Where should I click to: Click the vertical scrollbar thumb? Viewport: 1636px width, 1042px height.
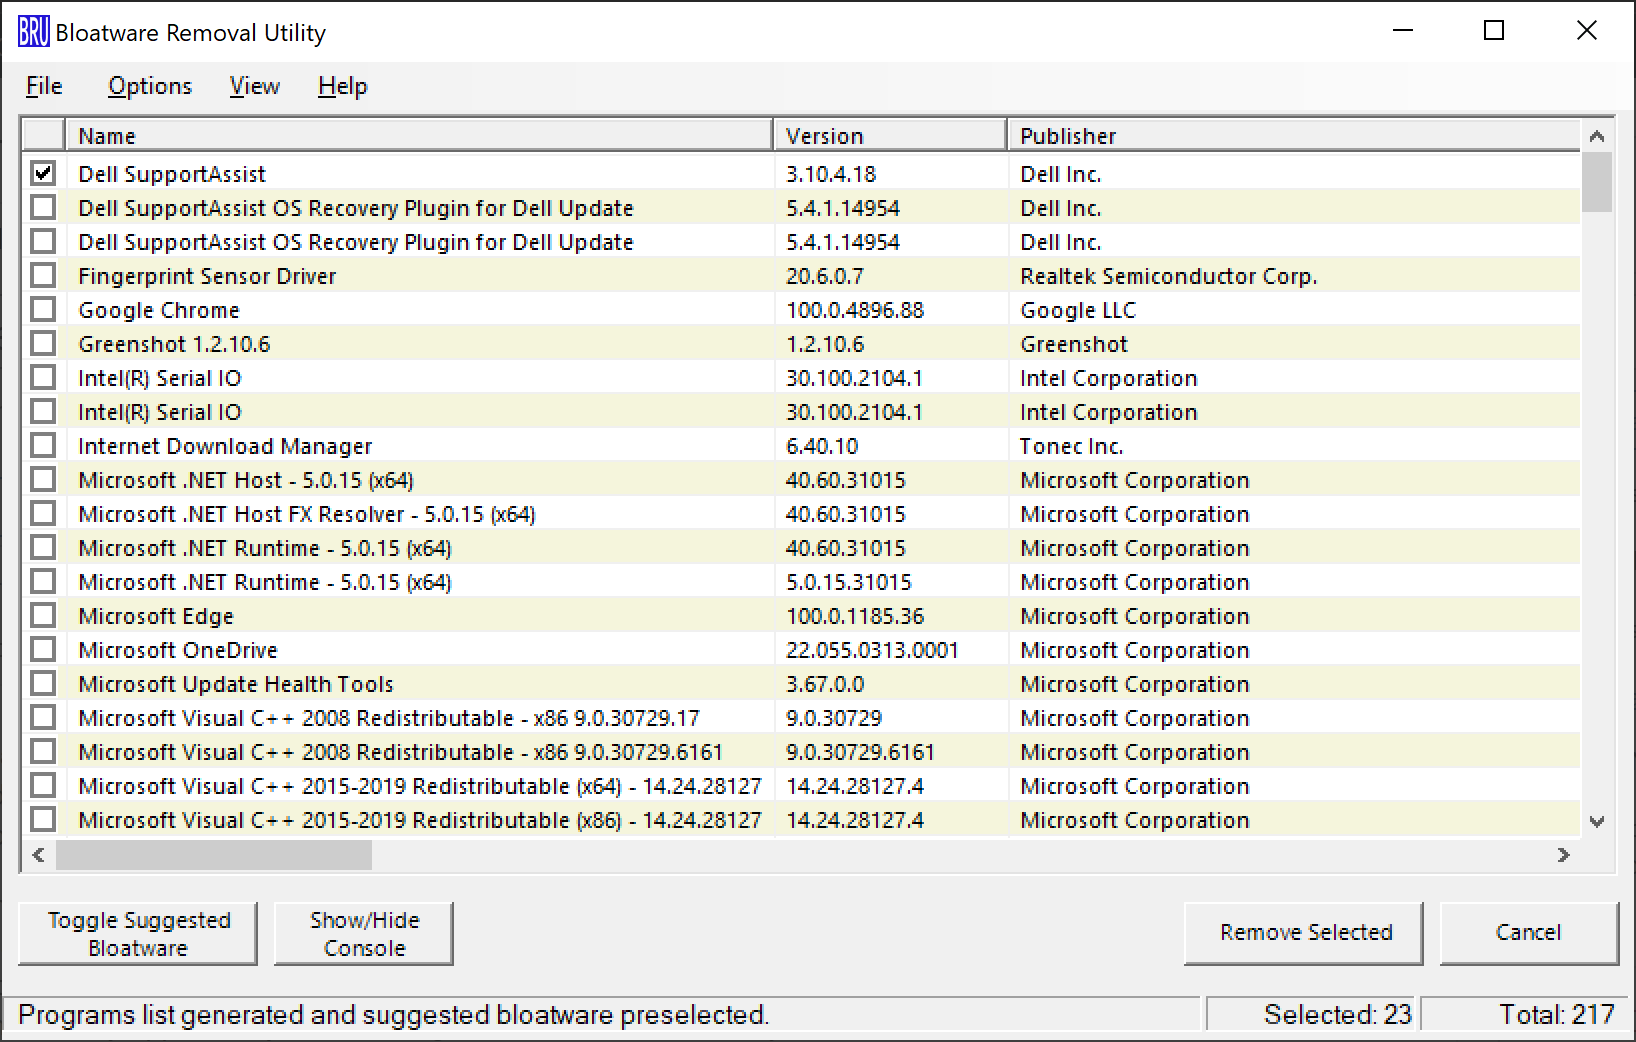(1597, 182)
